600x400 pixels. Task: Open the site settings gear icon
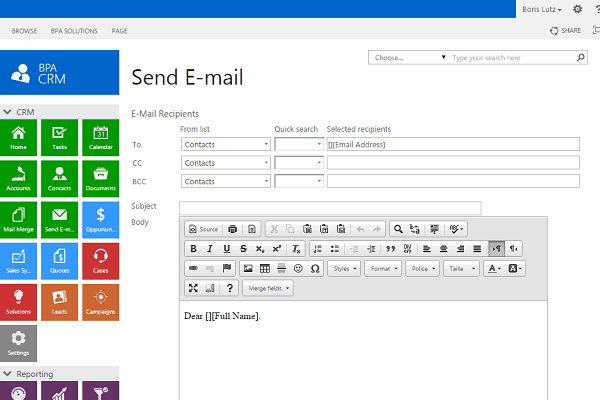[x=577, y=9]
